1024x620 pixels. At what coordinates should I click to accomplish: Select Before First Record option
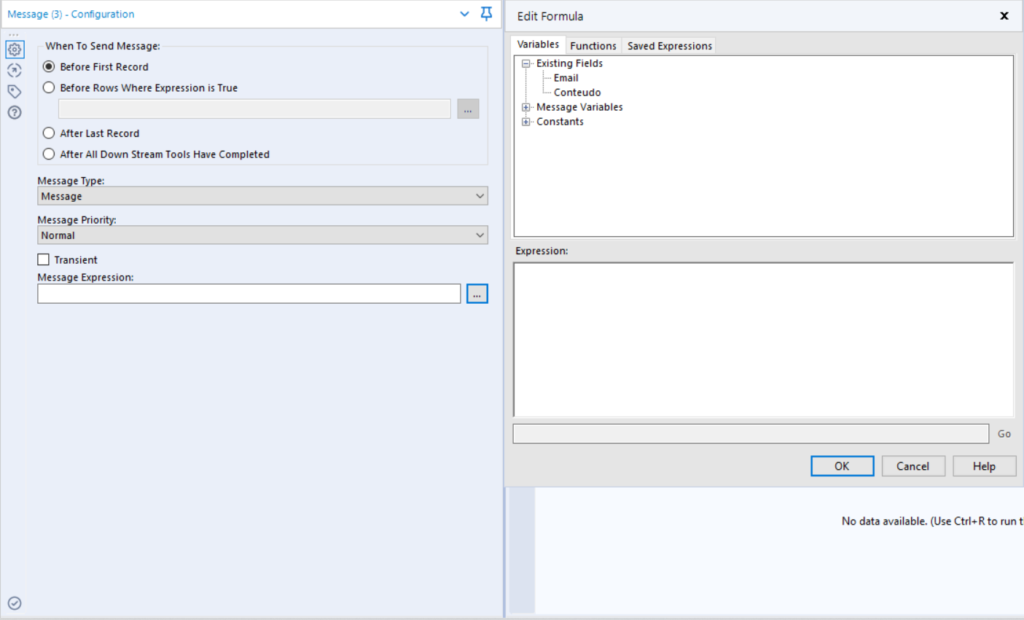point(49,67)
